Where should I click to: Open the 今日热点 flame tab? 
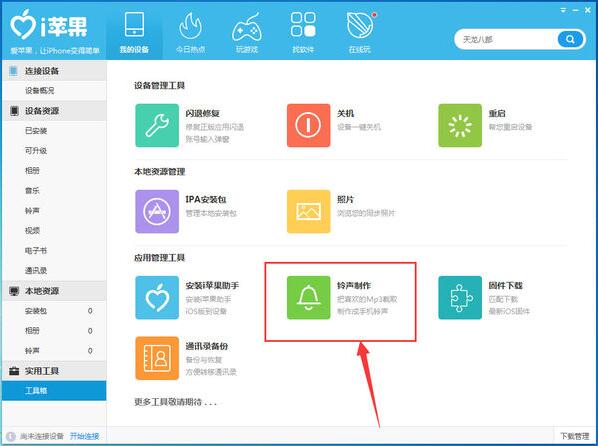[x=190, y=32]
